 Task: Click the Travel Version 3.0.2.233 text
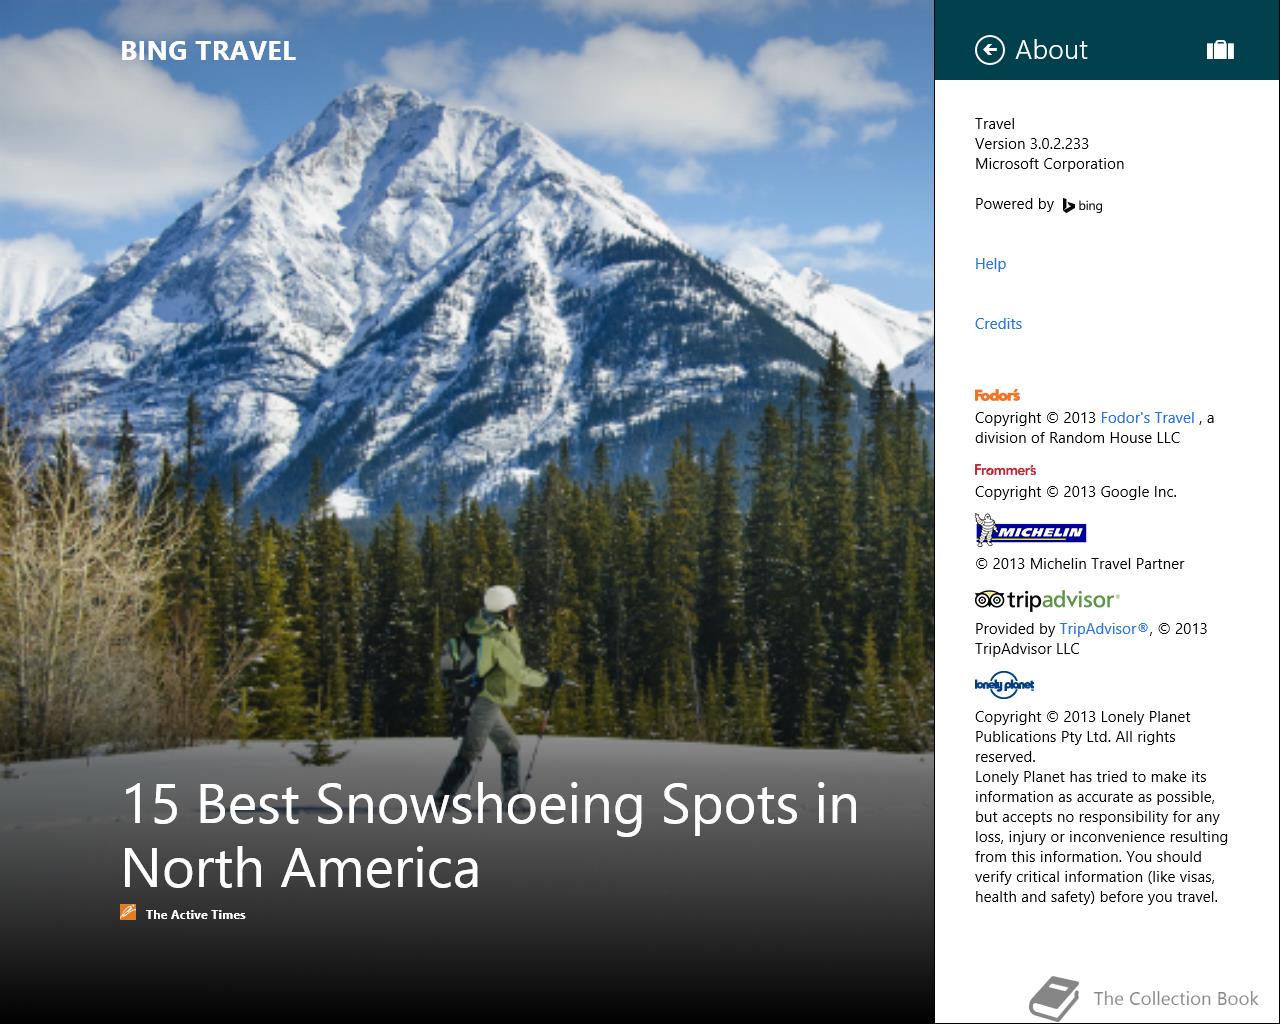pyautogui.click(x=1032, y=134)
